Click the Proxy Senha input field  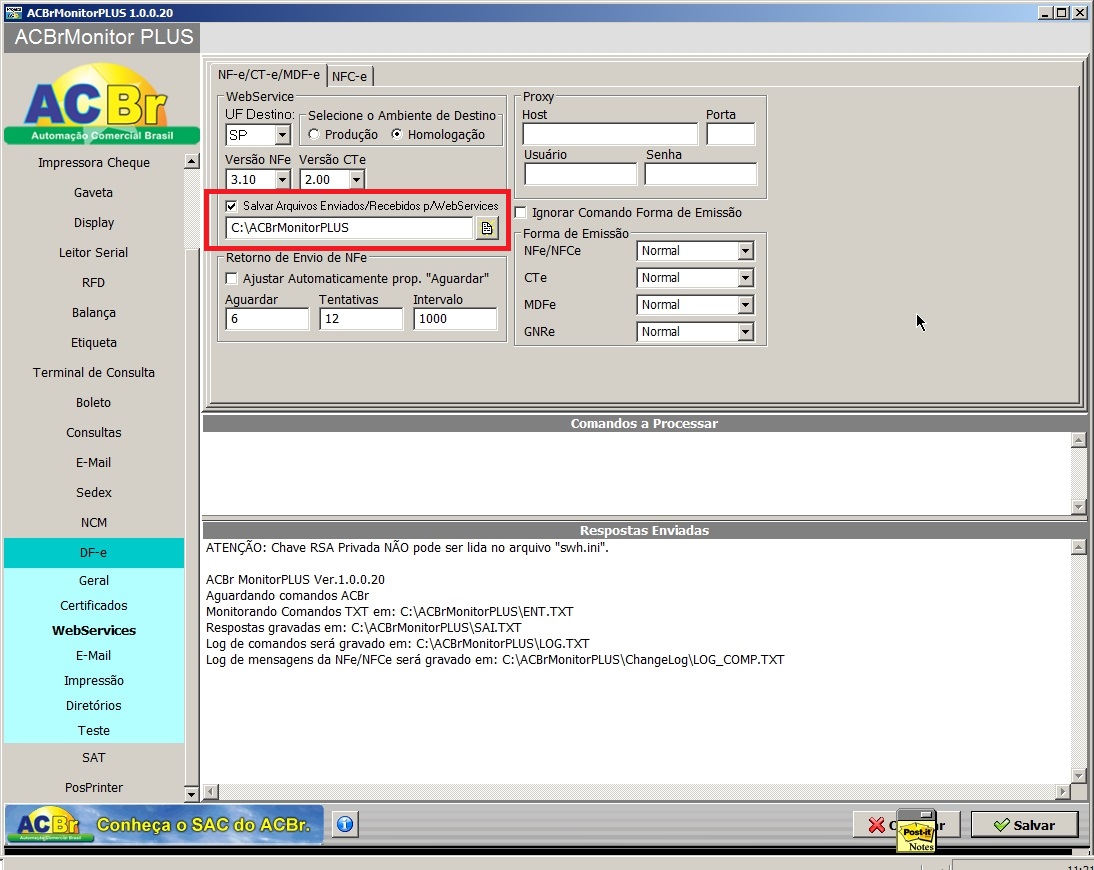click(700, 174)
